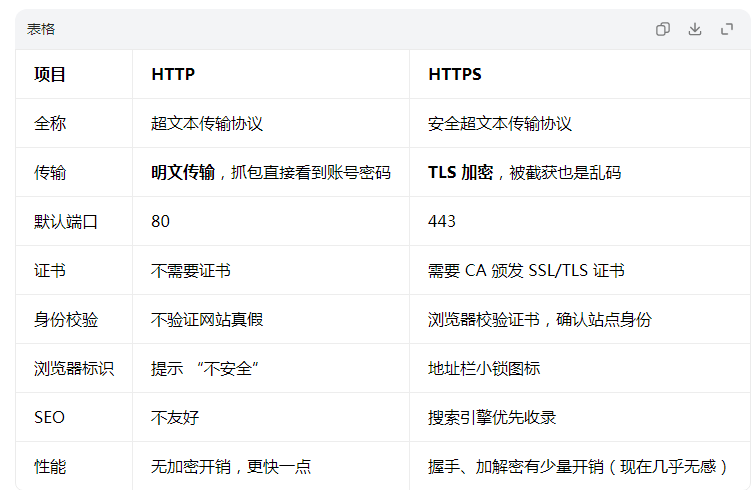Viewport: 755px width, 490px height.
Task: Select the cell 不验证网站真假
Action: 207,320
